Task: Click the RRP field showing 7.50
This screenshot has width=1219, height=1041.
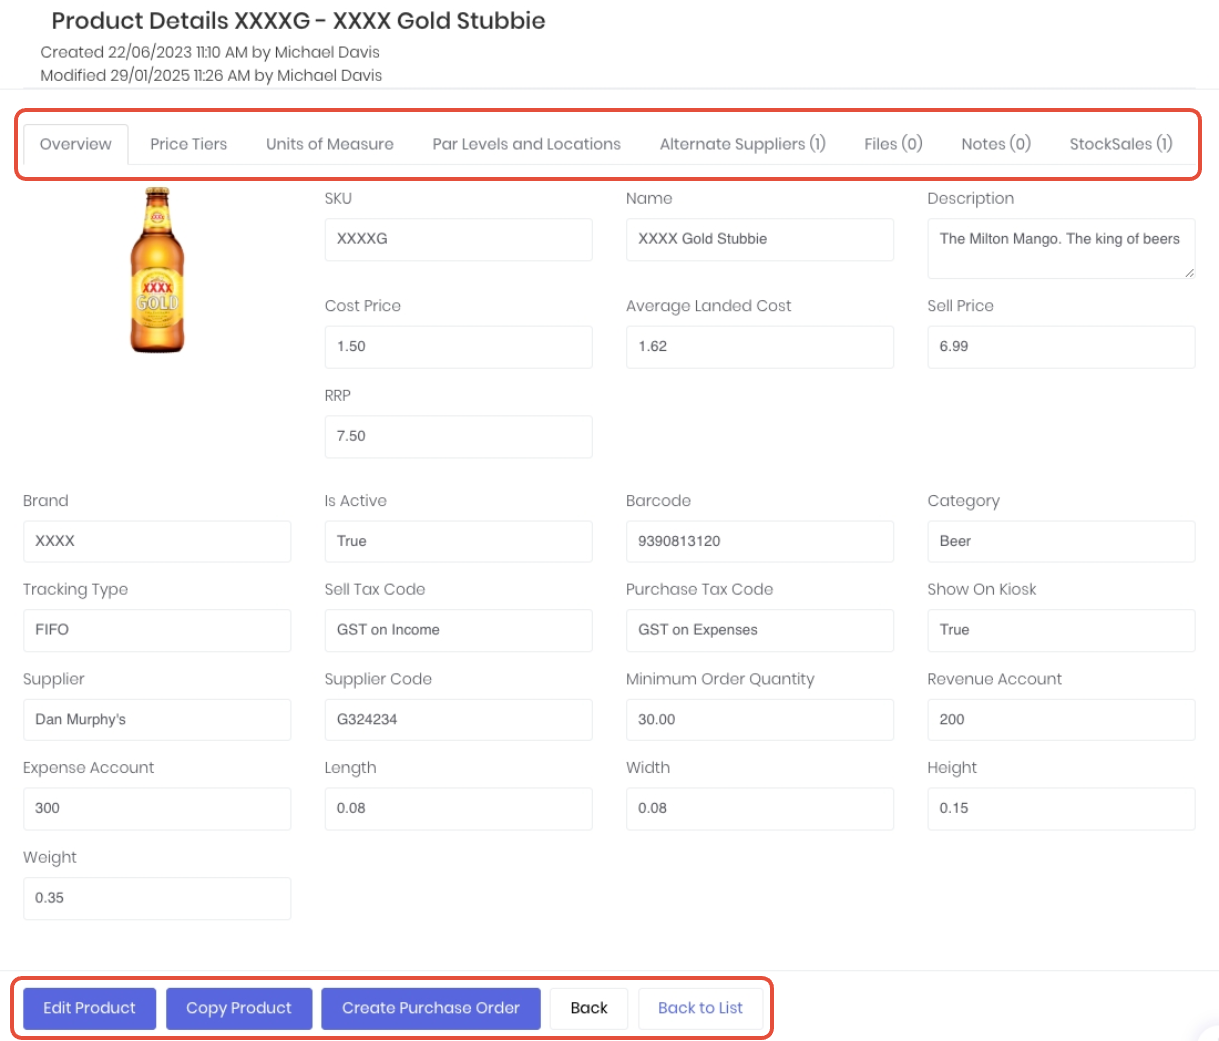Action: point(458,437)
